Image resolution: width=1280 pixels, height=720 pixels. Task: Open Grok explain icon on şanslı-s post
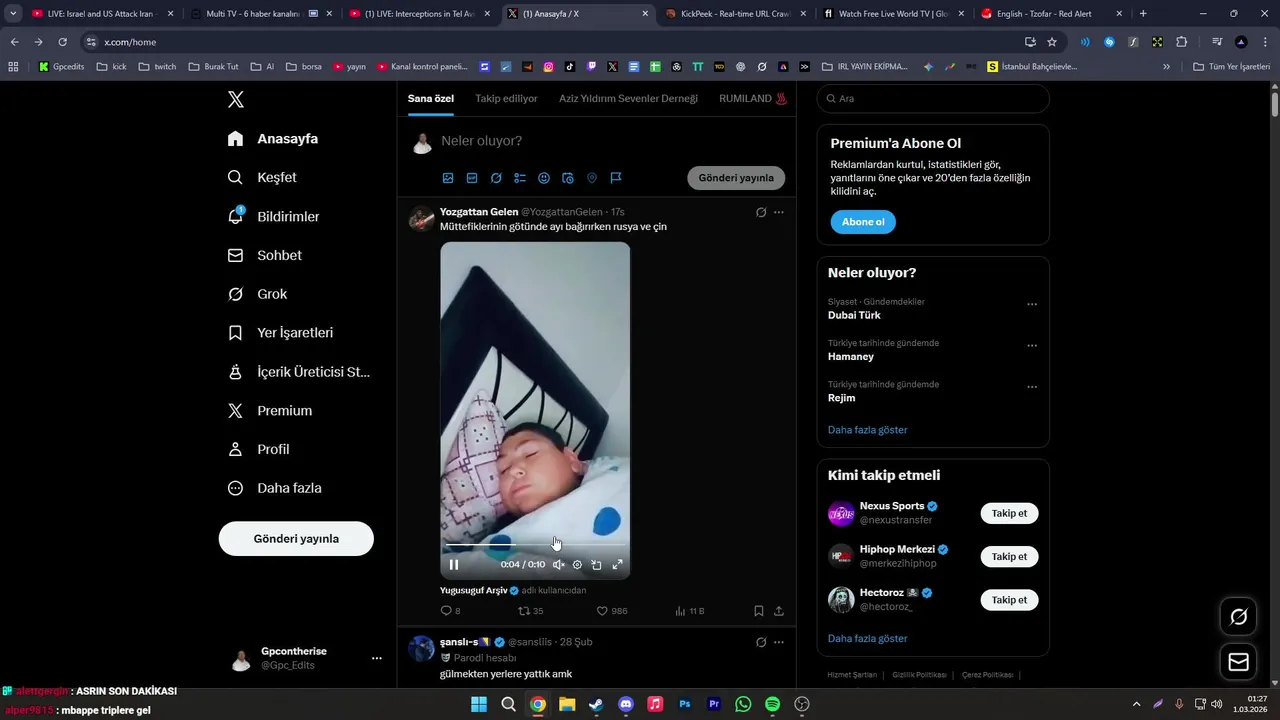[761, 642]
